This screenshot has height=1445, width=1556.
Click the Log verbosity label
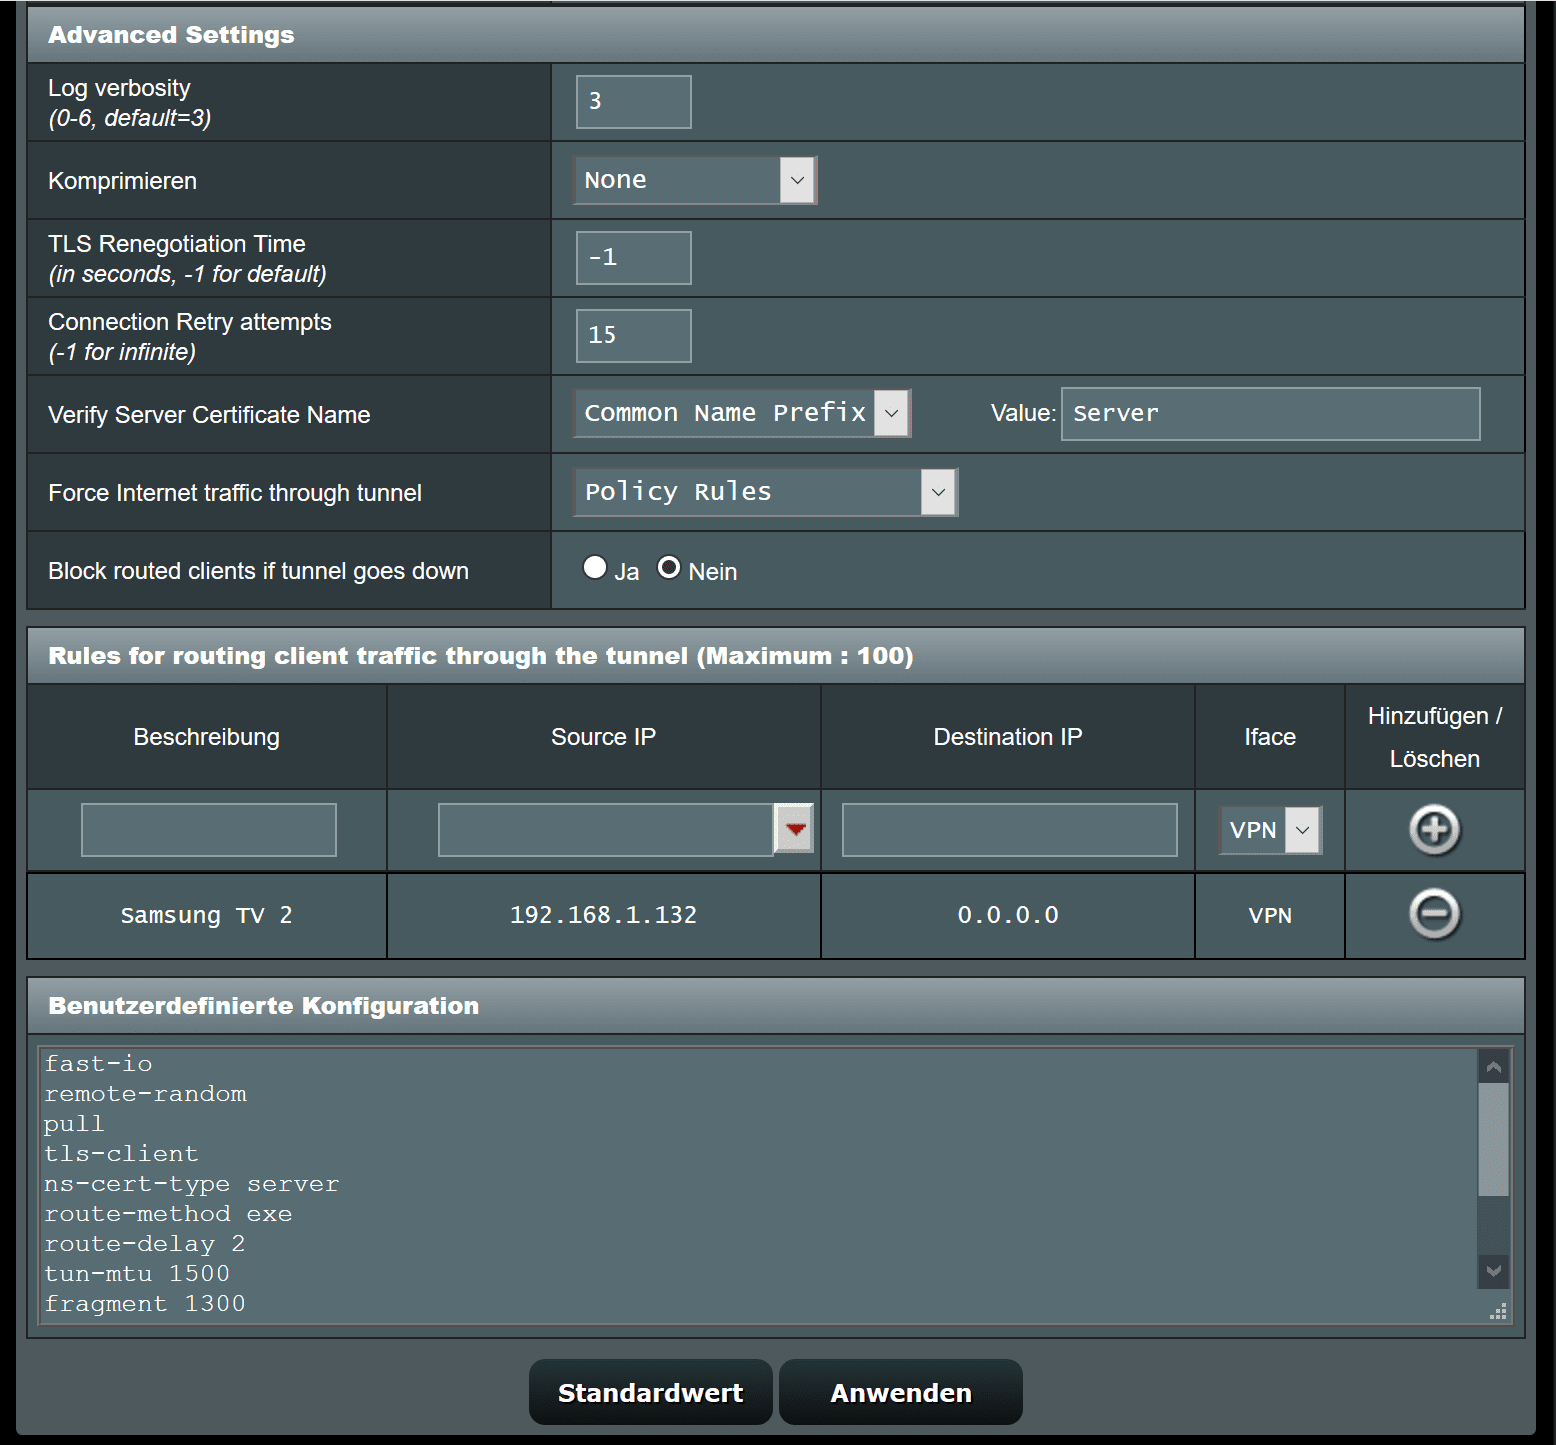(x=119, y=88)
